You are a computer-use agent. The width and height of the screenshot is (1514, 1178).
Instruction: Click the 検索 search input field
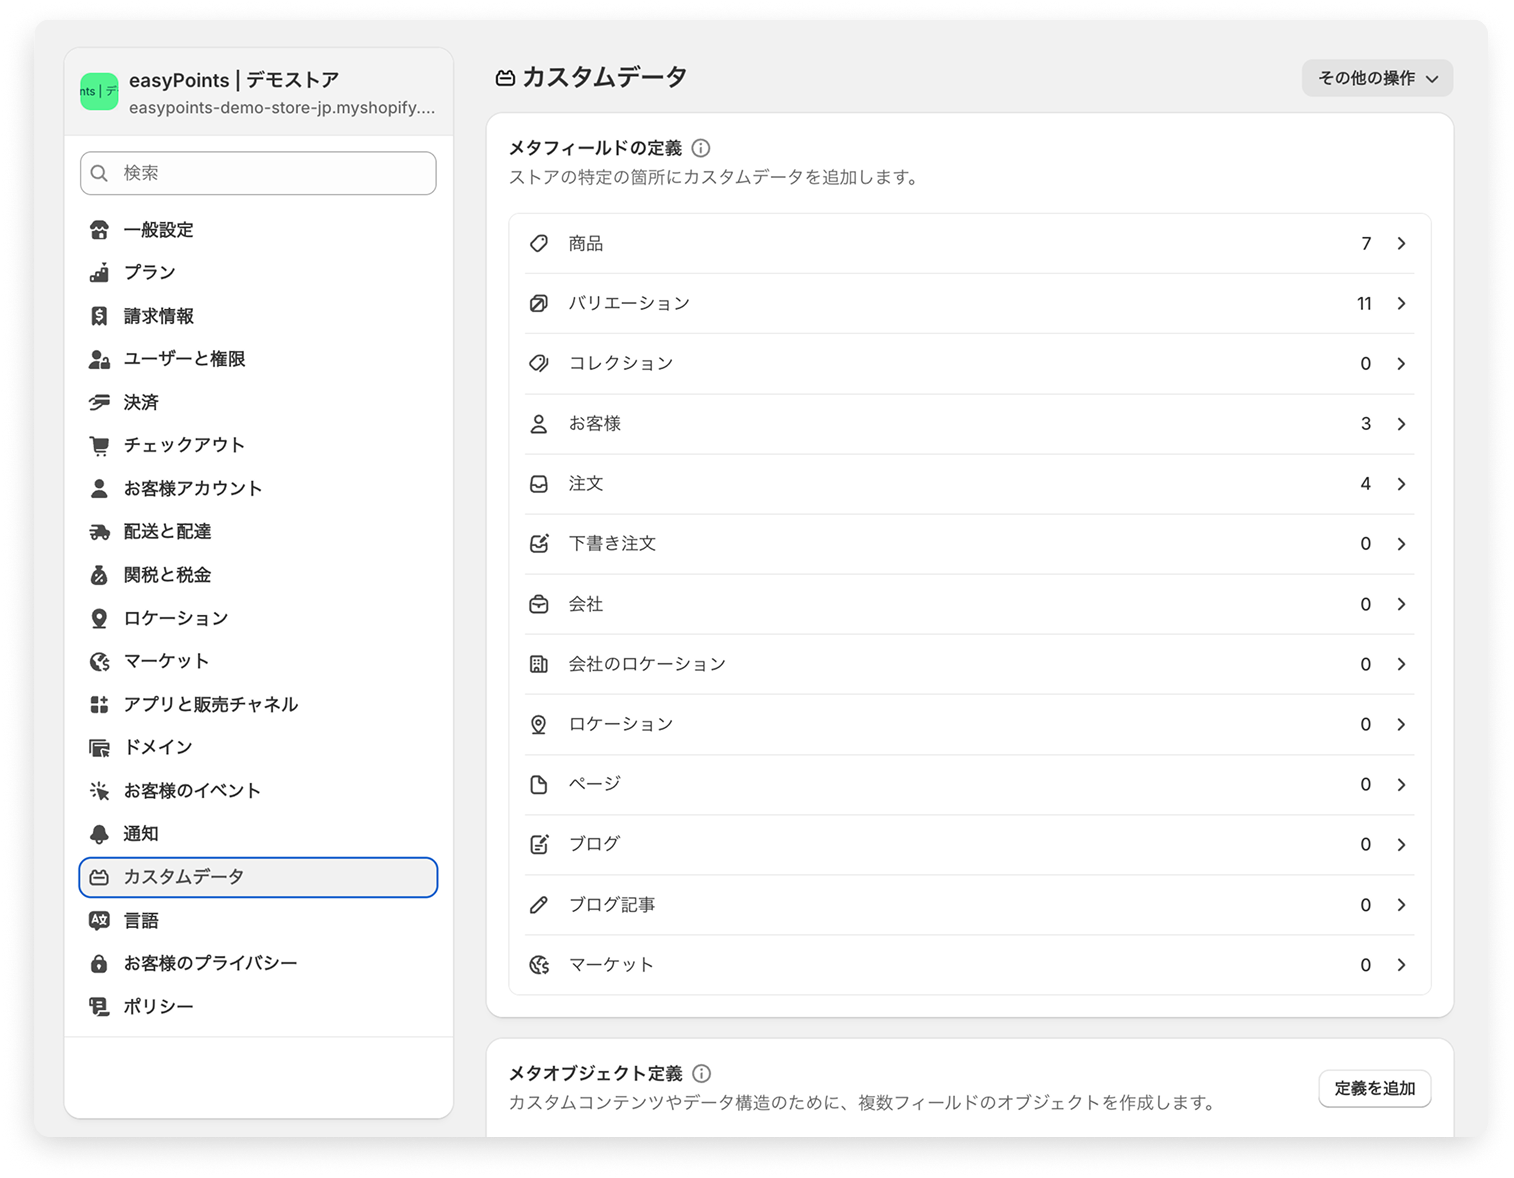(258, 173)
